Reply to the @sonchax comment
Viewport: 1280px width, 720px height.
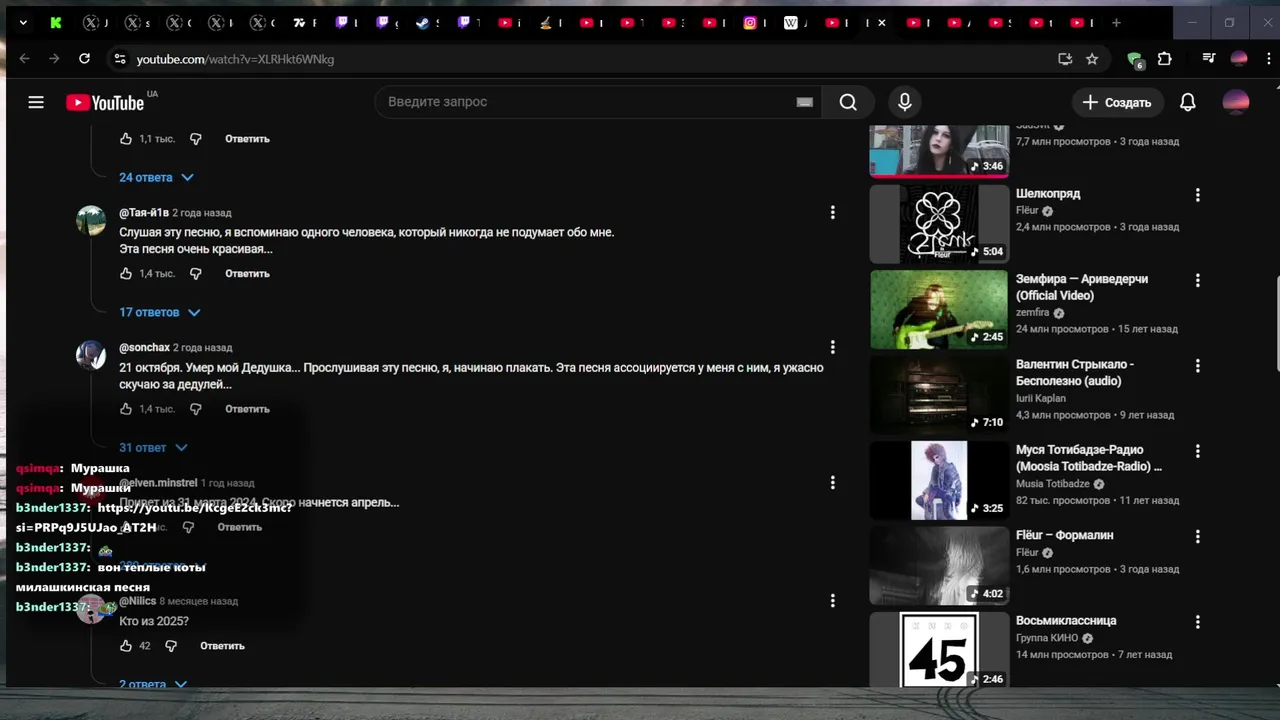click(247, 408)
